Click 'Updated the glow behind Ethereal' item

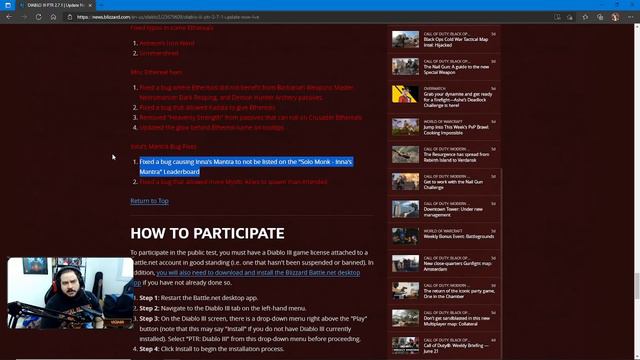coord(211,127)
